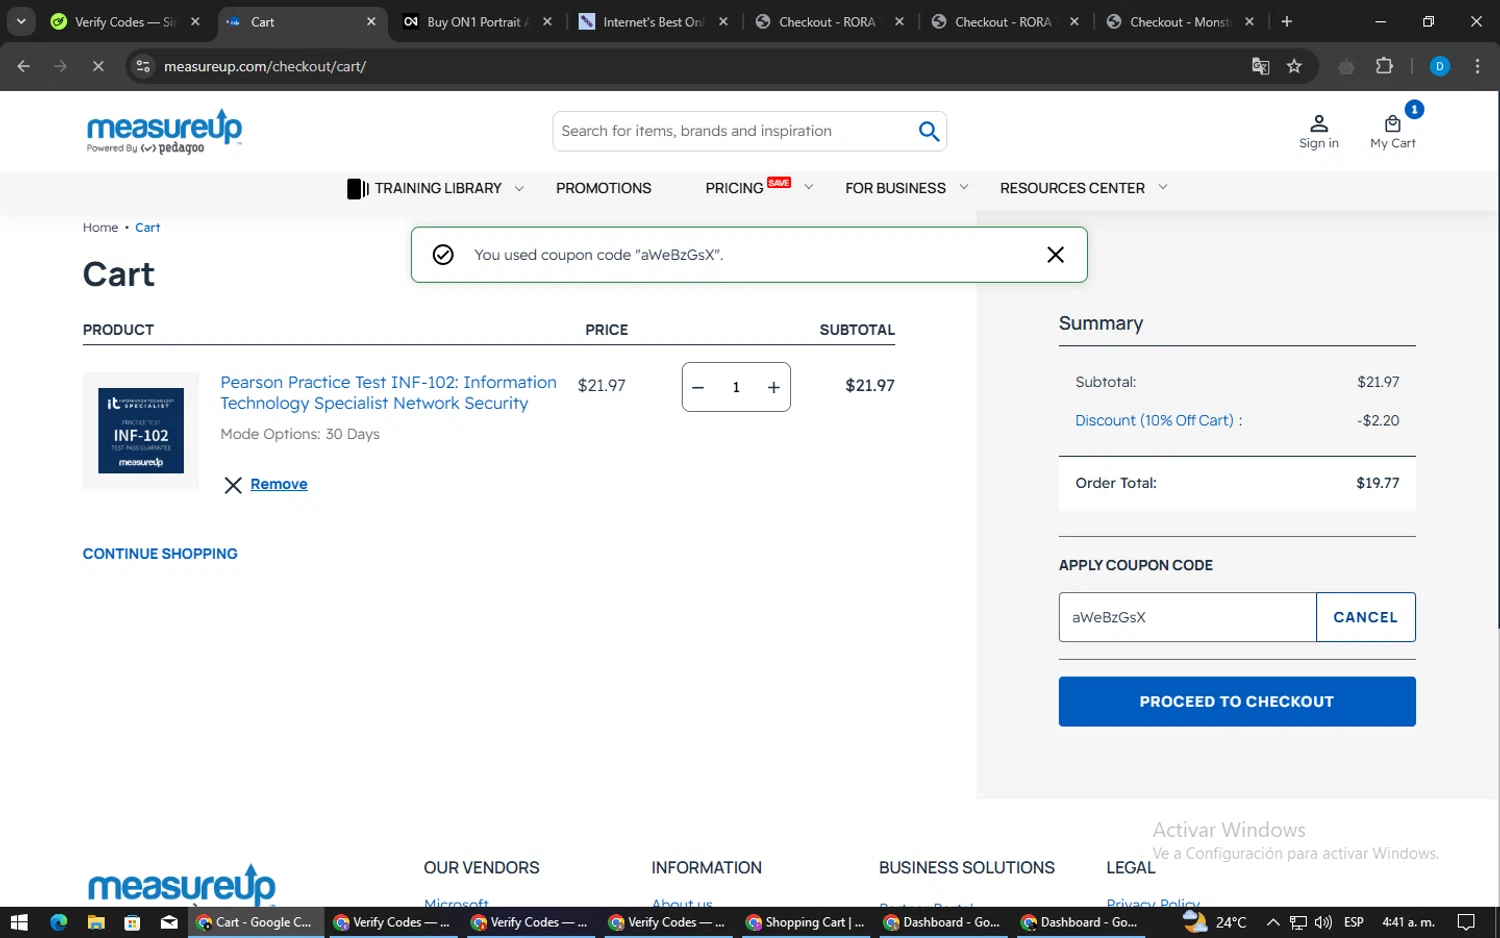This screenshot has width=1500, height=938.
Task: Open Pearson Practice Test INF-102 product link
Action: pos(388,393)
